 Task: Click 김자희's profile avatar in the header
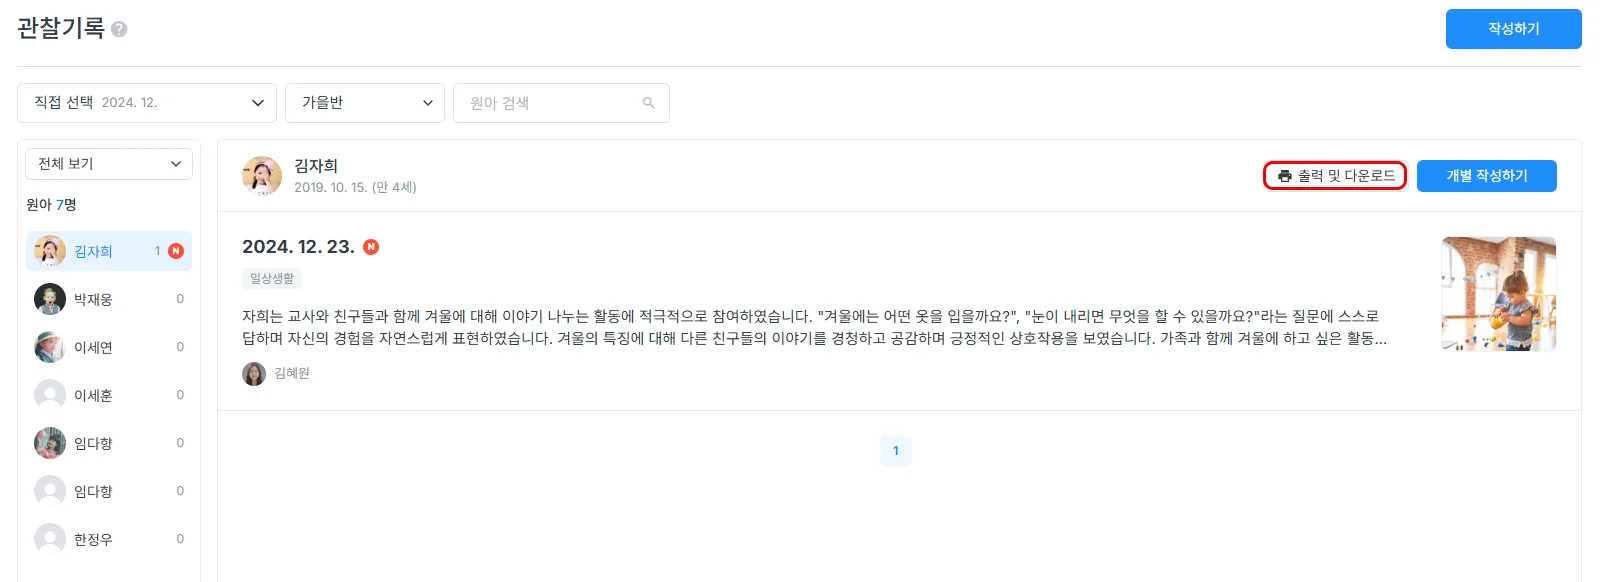click(x=262, y=176)
